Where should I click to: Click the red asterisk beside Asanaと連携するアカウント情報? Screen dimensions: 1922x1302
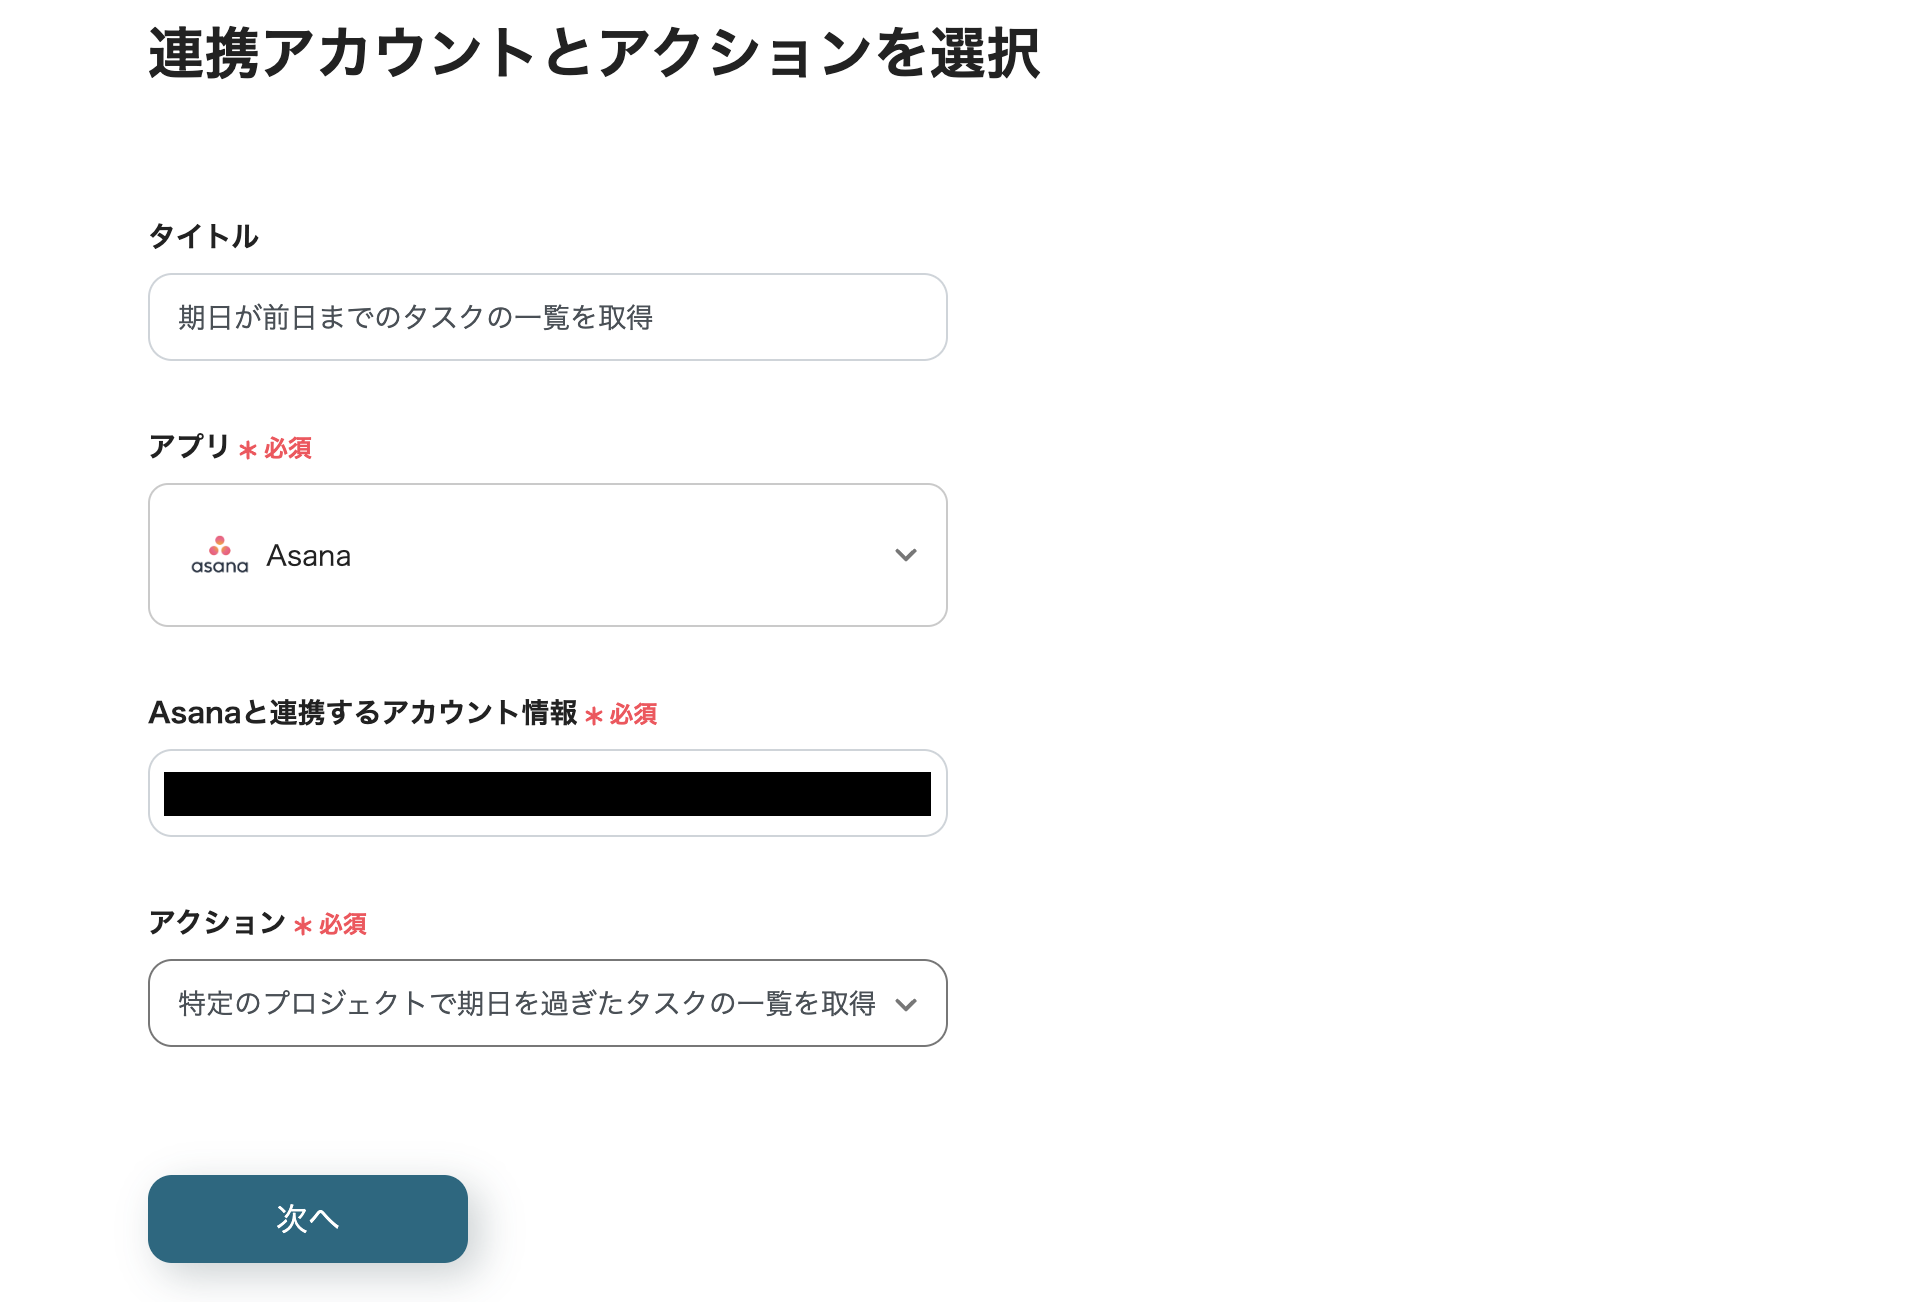(x=594, y=715)
